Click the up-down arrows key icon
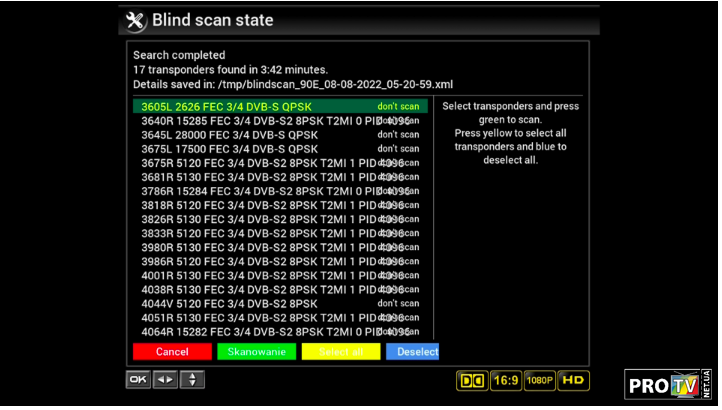722x410 pixels. (192, 380)
